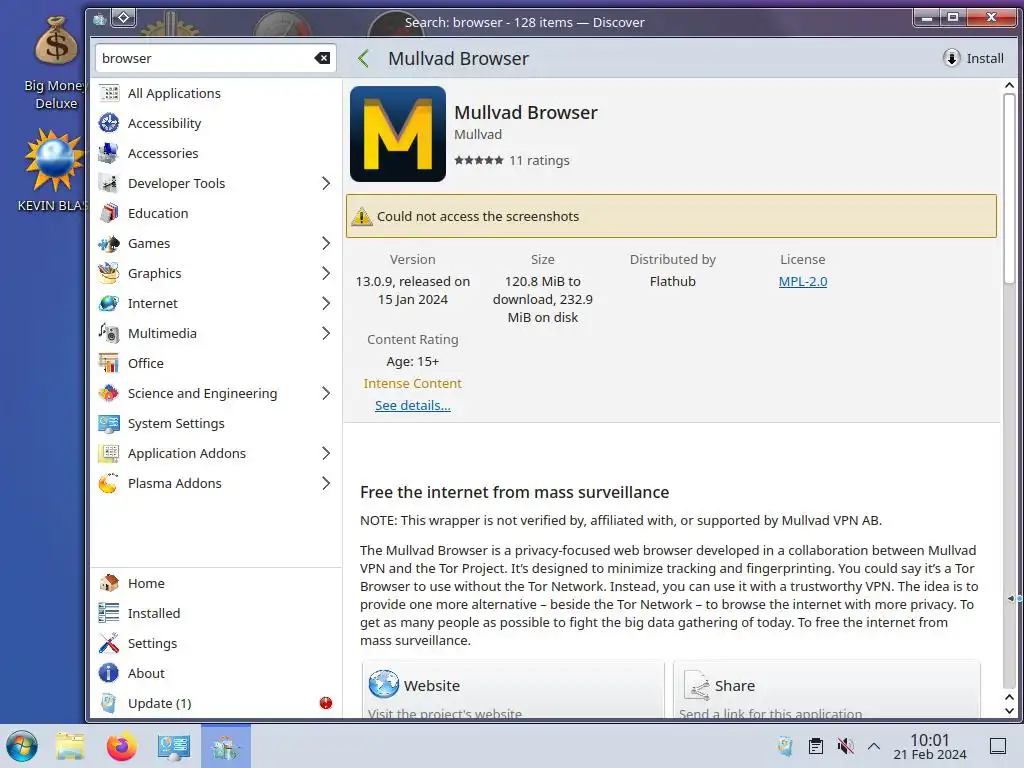Click the scrollbar up arrow
Screen dimensions: 1024x768
(x=1009, y=86)
